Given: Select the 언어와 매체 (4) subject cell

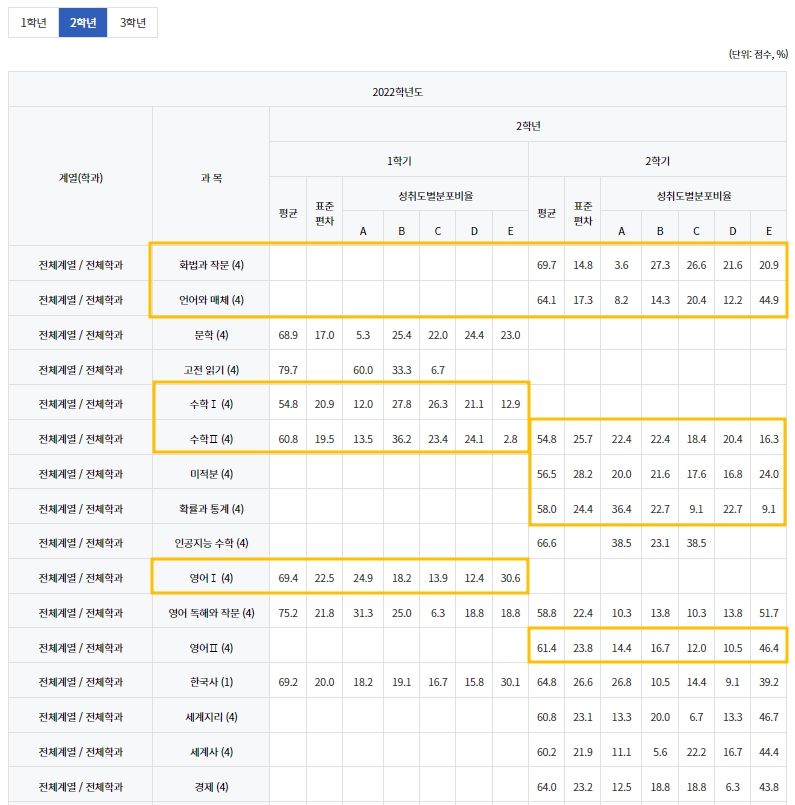Looking at the screenshot, I should tap(211, 300).
